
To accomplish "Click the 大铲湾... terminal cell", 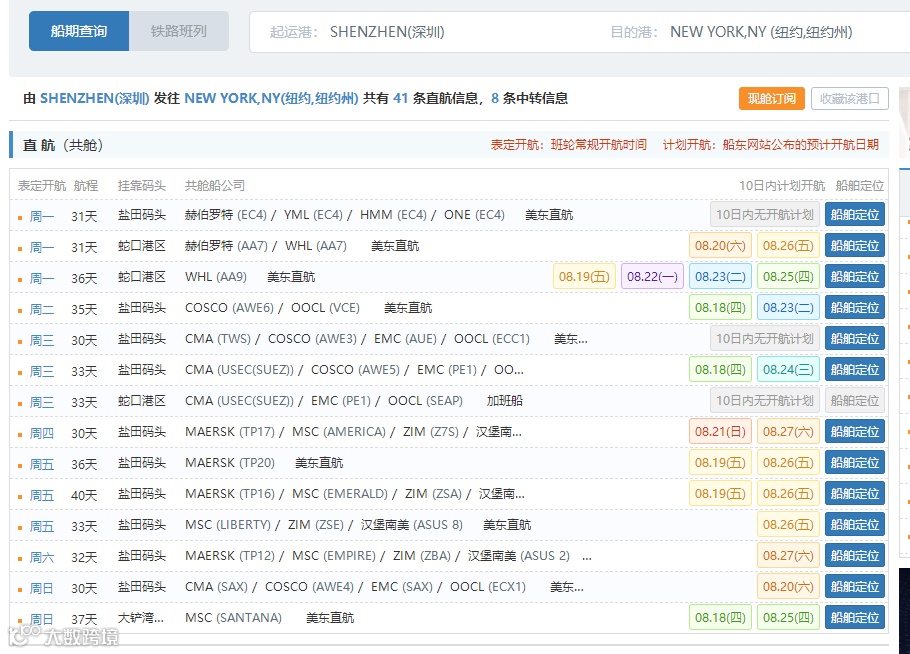I will (x=141, y=618).
